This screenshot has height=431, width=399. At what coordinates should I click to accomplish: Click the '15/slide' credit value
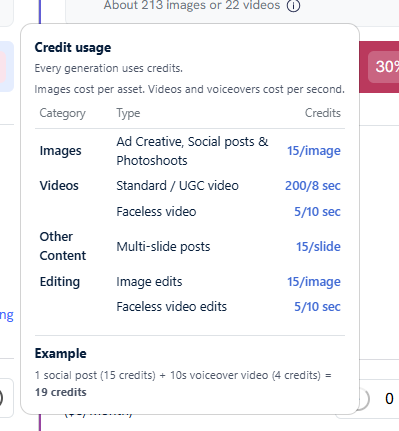click(x=318, y=247)
